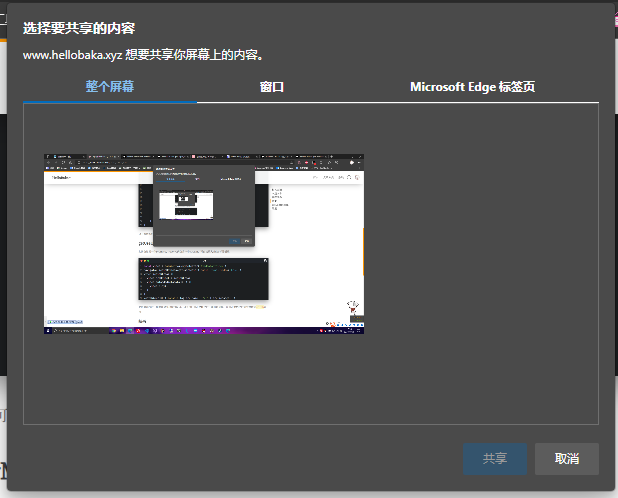Choose the entire screen preview thumbnail
Viewport: 618px width, 498px height.
(204, 244)
